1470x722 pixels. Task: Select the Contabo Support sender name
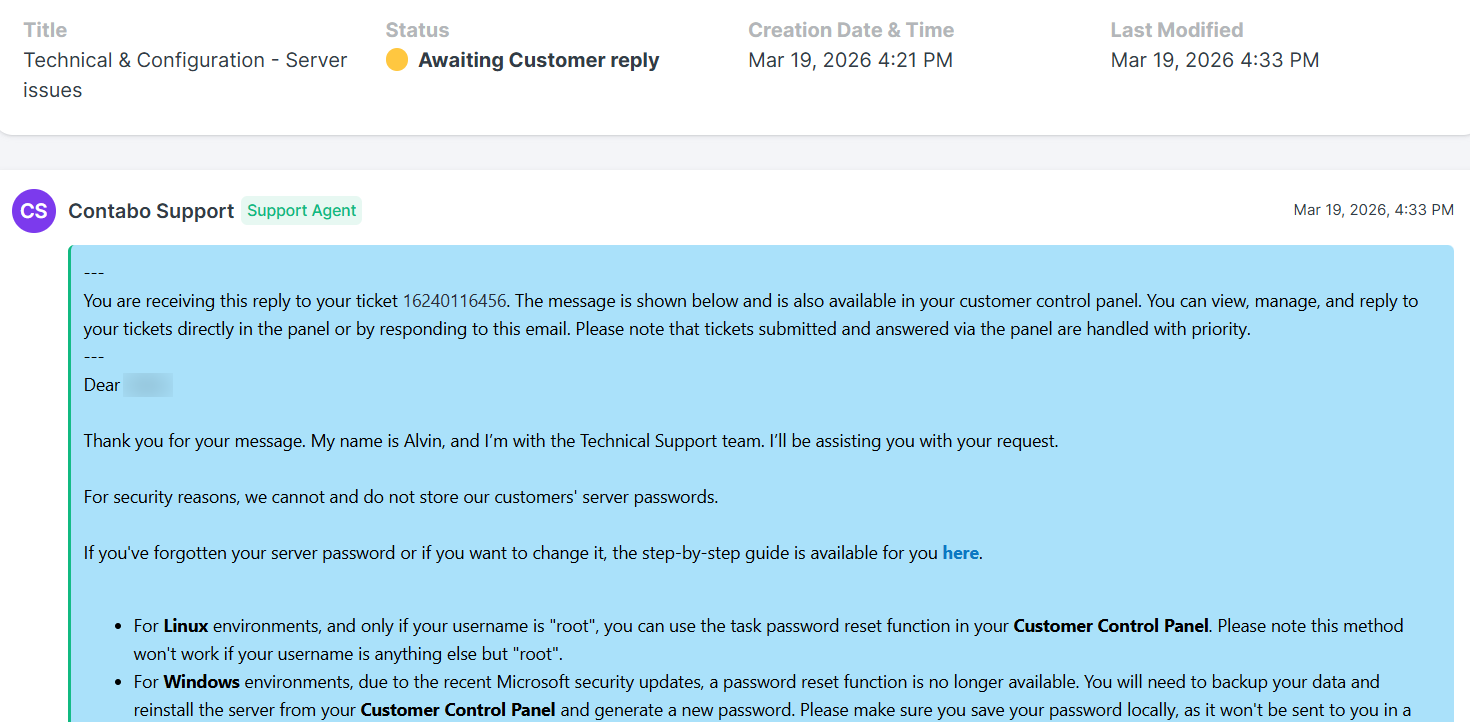point(151,210)
